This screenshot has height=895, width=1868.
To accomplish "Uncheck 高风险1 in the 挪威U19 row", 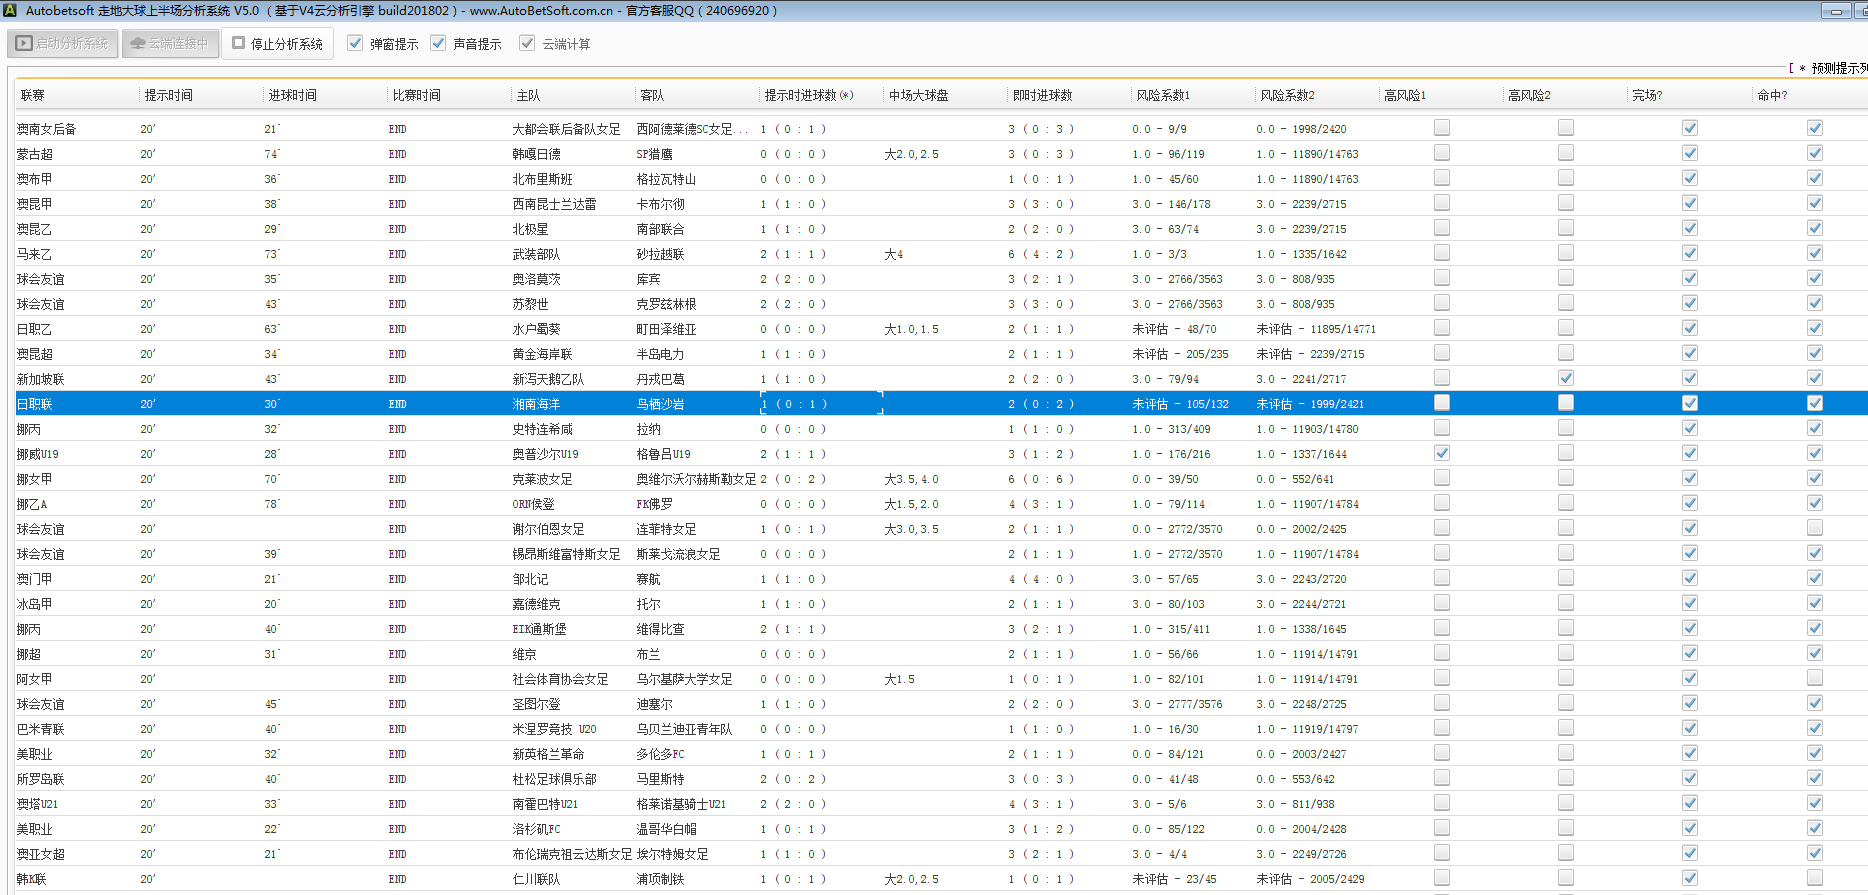I will click(x=1442, y=453).
